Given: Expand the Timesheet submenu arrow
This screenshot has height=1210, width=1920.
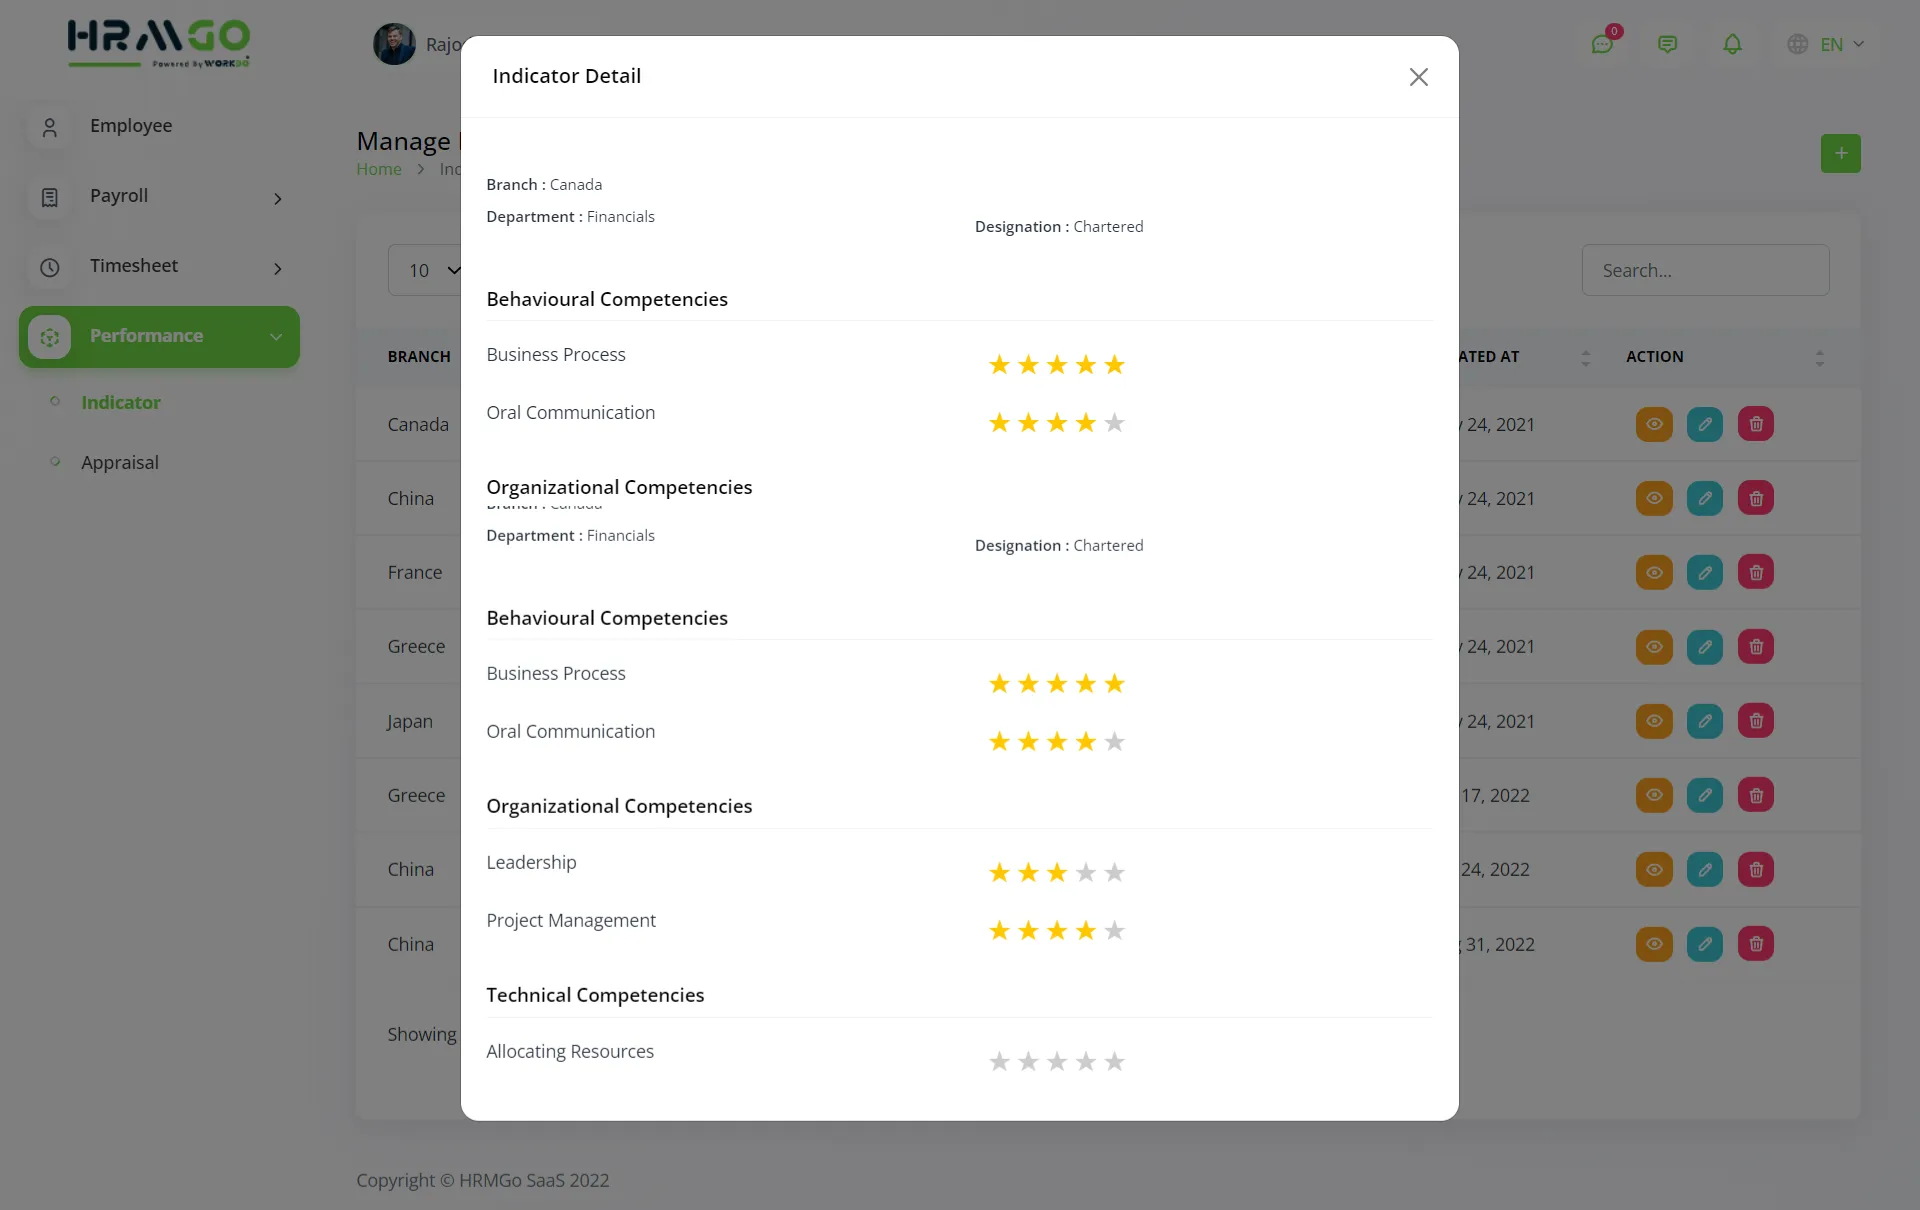Looking at the screenshot, I should click(278, 268).
